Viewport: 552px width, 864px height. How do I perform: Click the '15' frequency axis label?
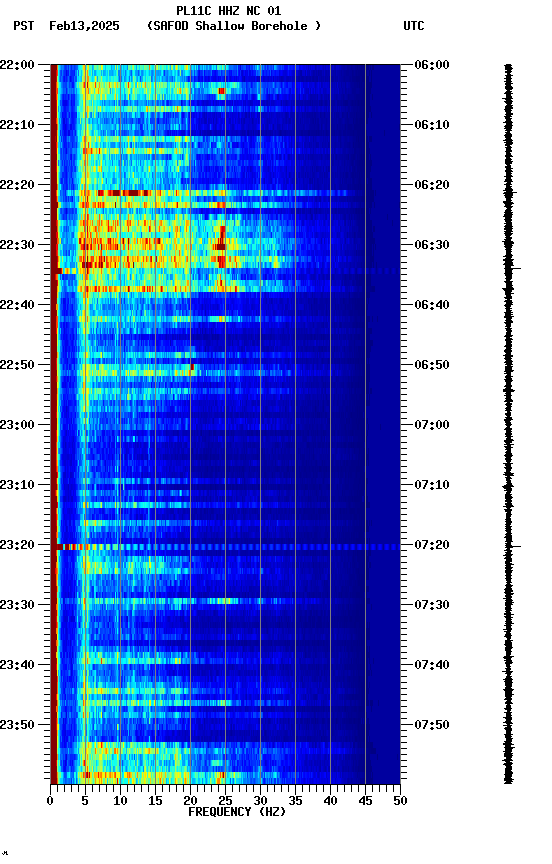tap(155, 802)
